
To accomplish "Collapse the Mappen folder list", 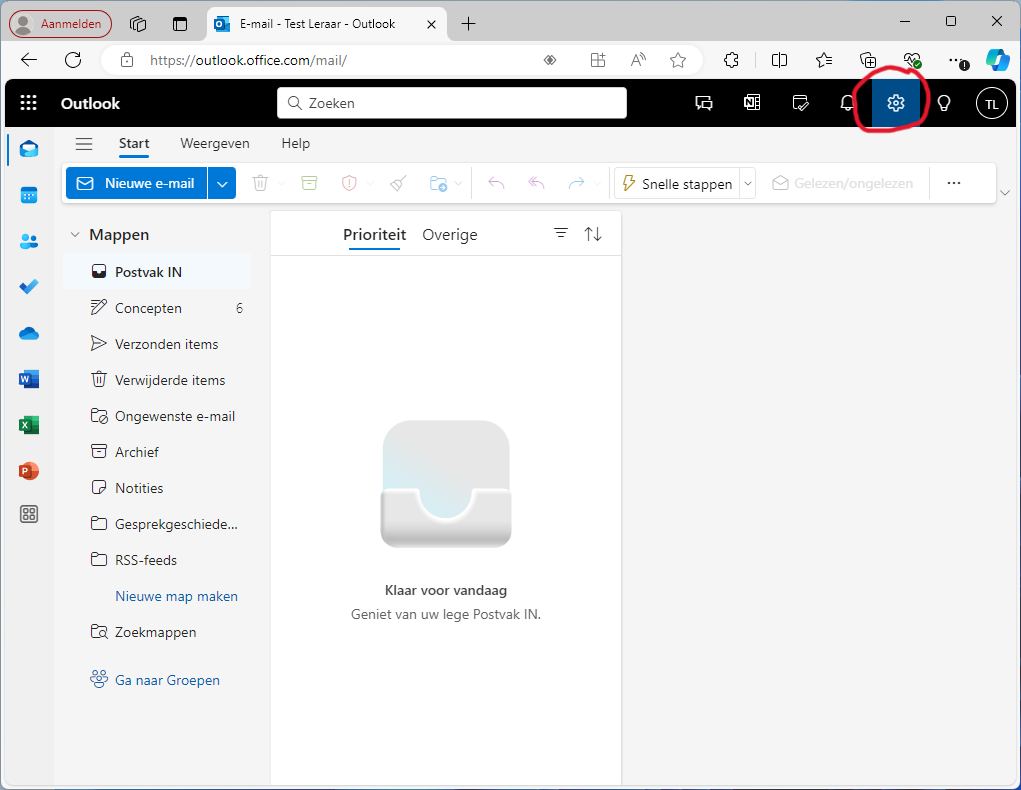I will (74, 235).
